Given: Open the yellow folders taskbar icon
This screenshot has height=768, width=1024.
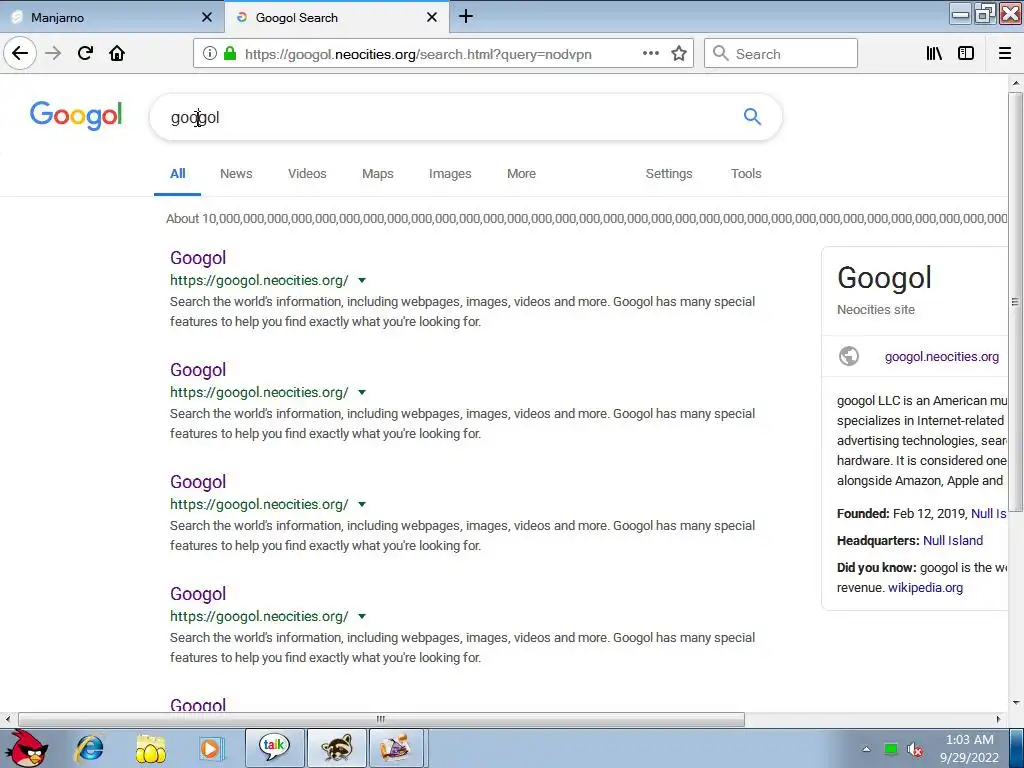Looking at the screenshot, I should [x=151, y=748].
